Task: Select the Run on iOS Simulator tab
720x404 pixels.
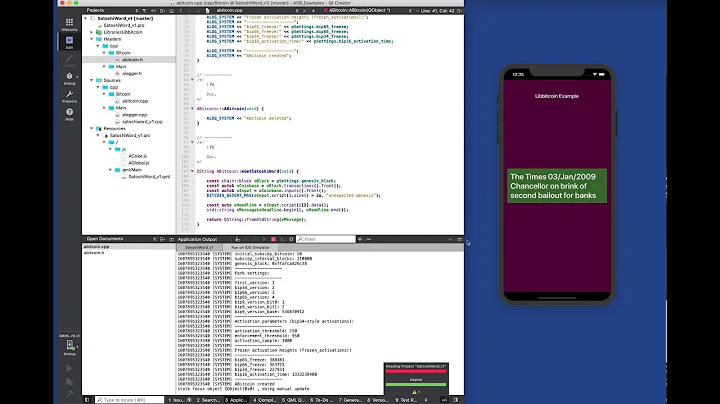Action: [250, 247]
